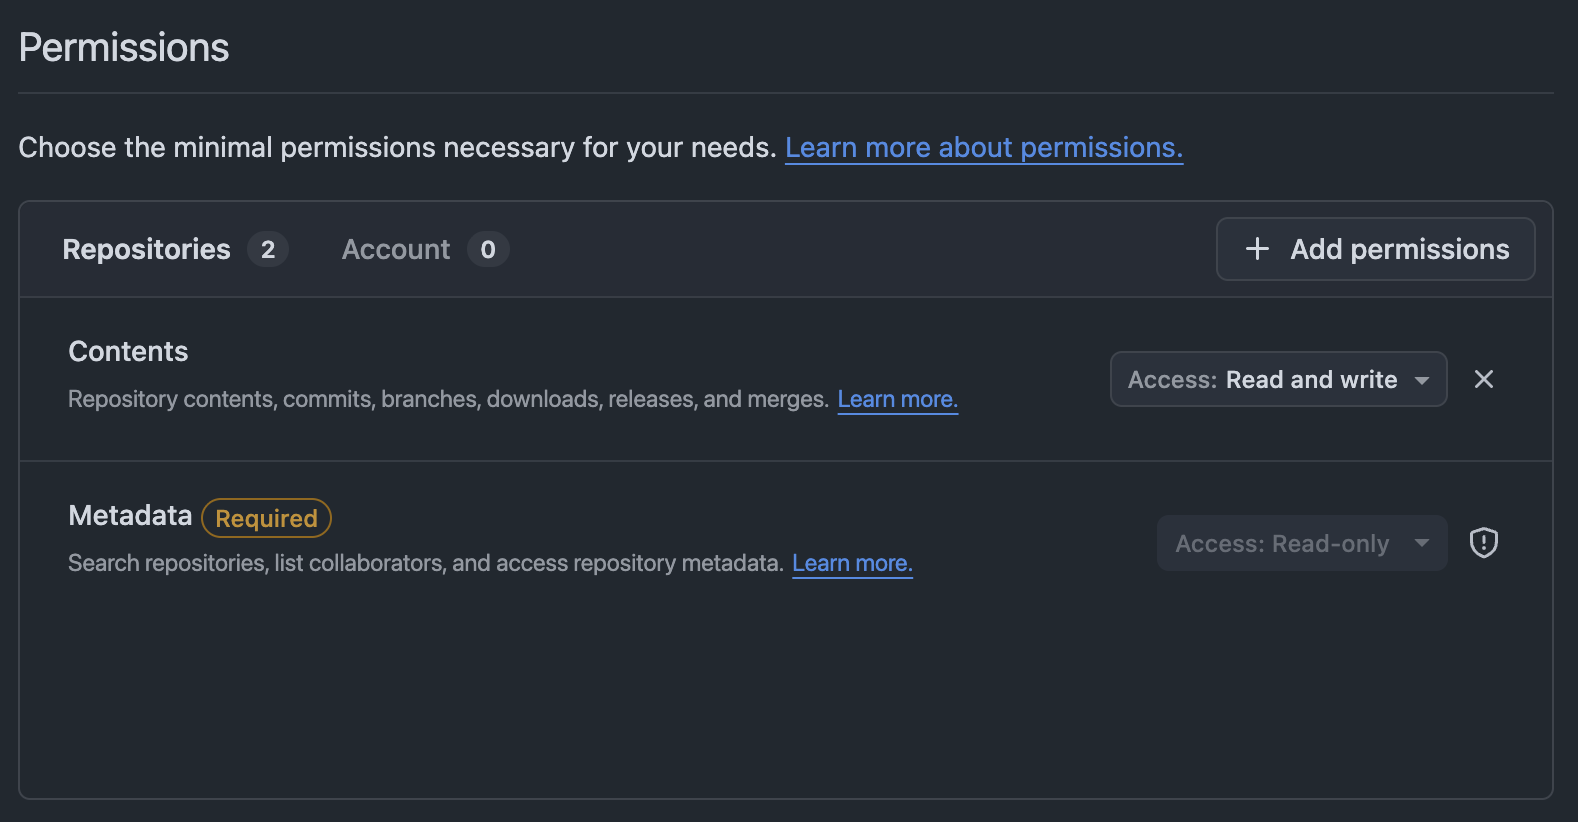Open the Learn more about permissions link

(983, 147)
